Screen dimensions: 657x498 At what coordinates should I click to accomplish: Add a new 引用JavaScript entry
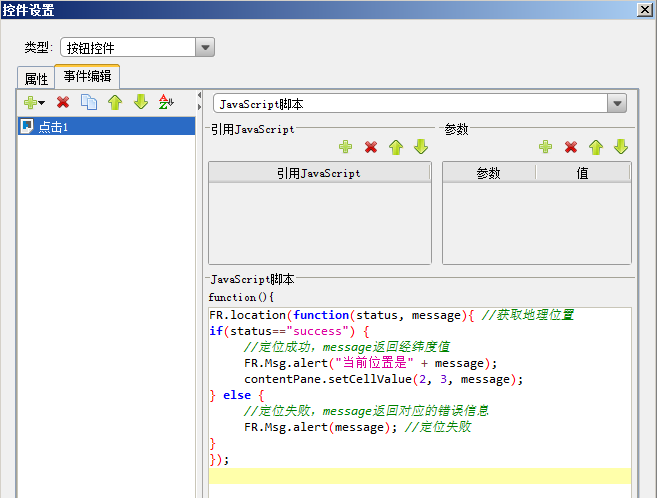click(346, 147)
